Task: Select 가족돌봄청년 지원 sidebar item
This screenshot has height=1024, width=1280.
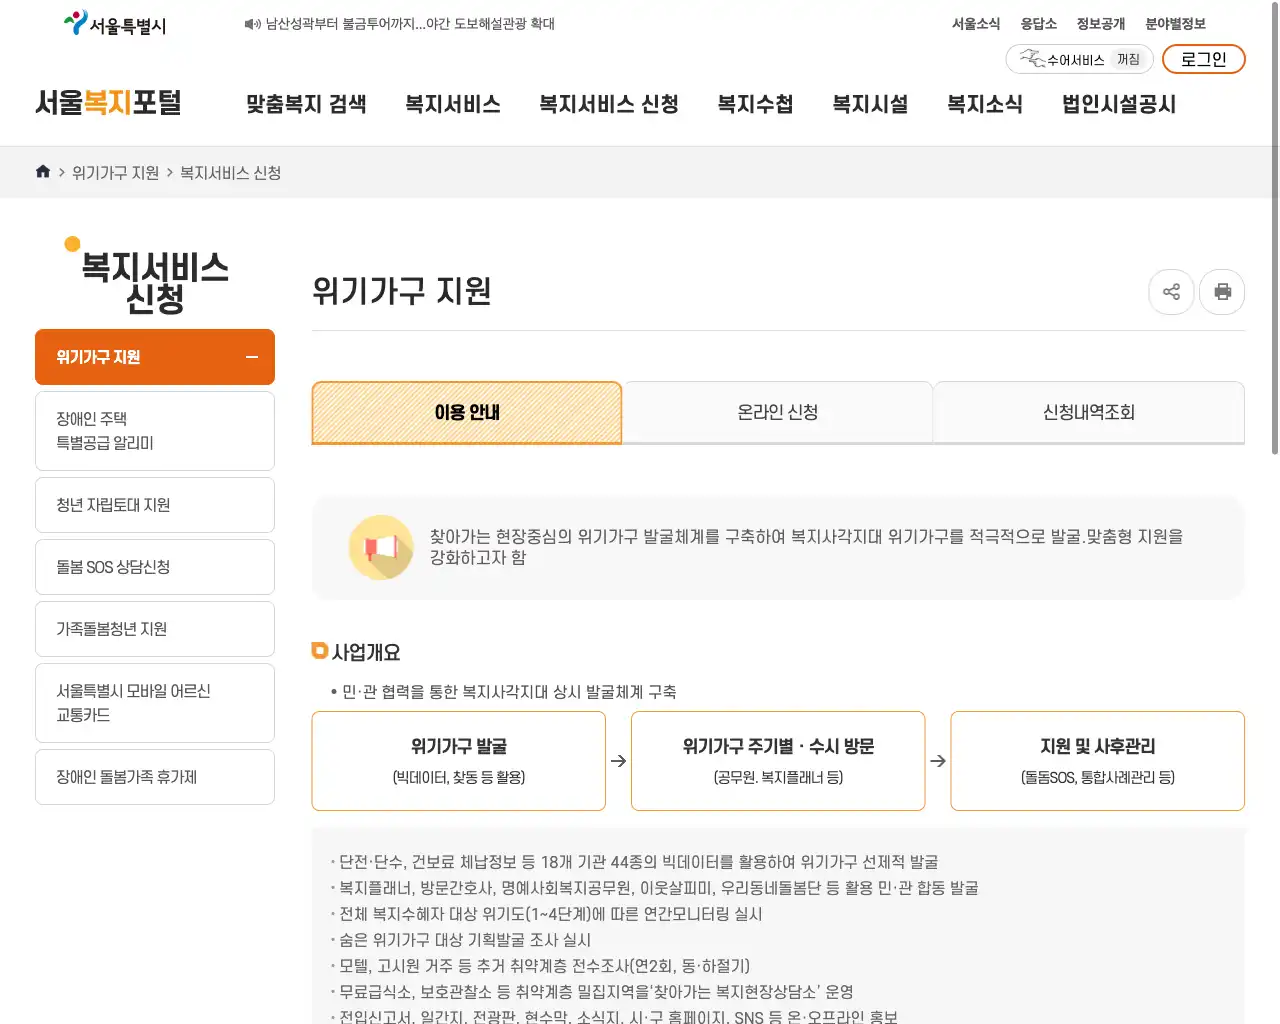Action: 155,629
